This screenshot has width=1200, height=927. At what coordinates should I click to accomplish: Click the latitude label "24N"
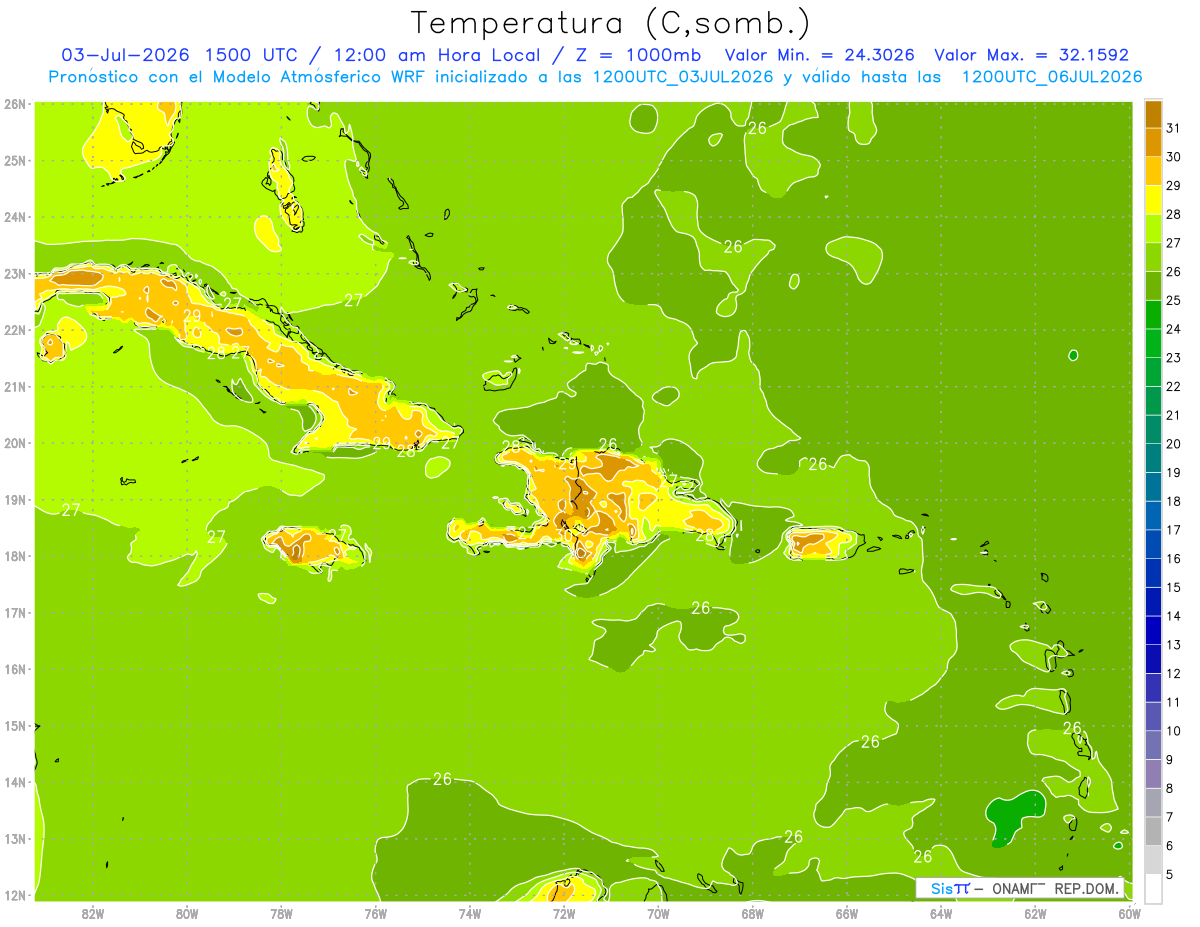(14, 217)
